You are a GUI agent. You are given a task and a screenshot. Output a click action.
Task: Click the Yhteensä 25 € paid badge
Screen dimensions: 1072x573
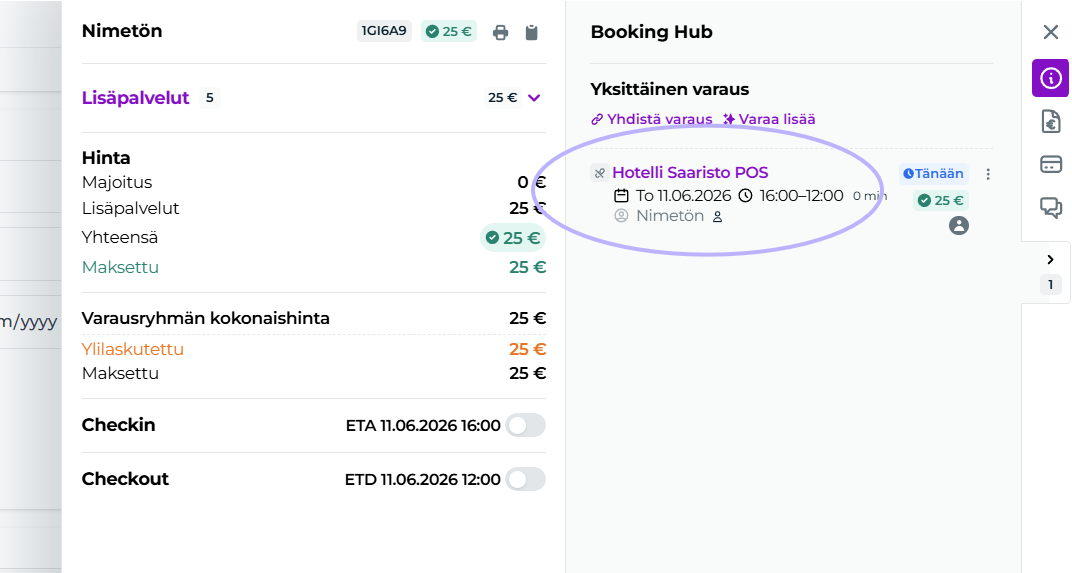click(513, 238)
